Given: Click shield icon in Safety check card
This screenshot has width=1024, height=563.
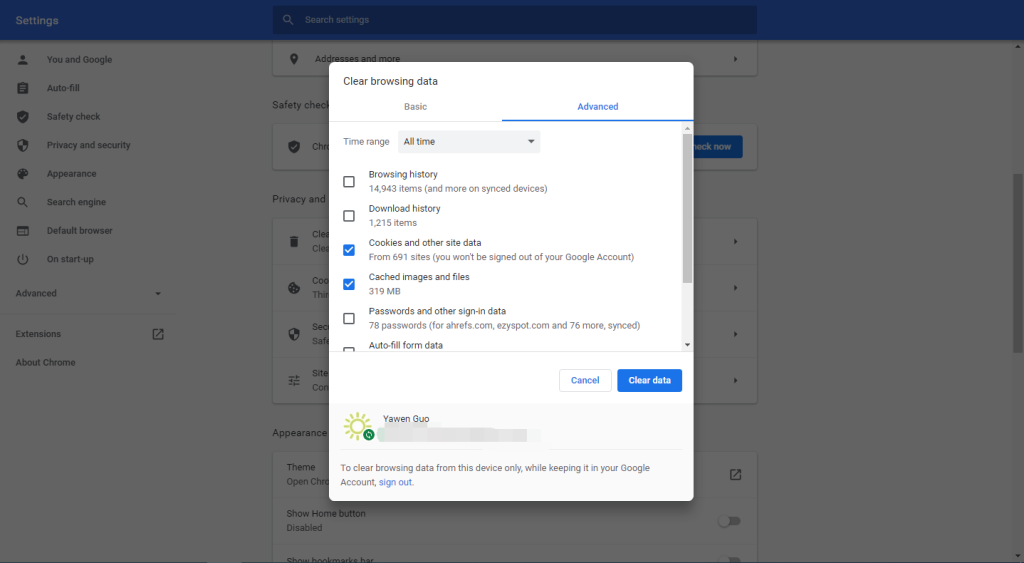Looking at the screenshot, I should (x=294, y=146).
